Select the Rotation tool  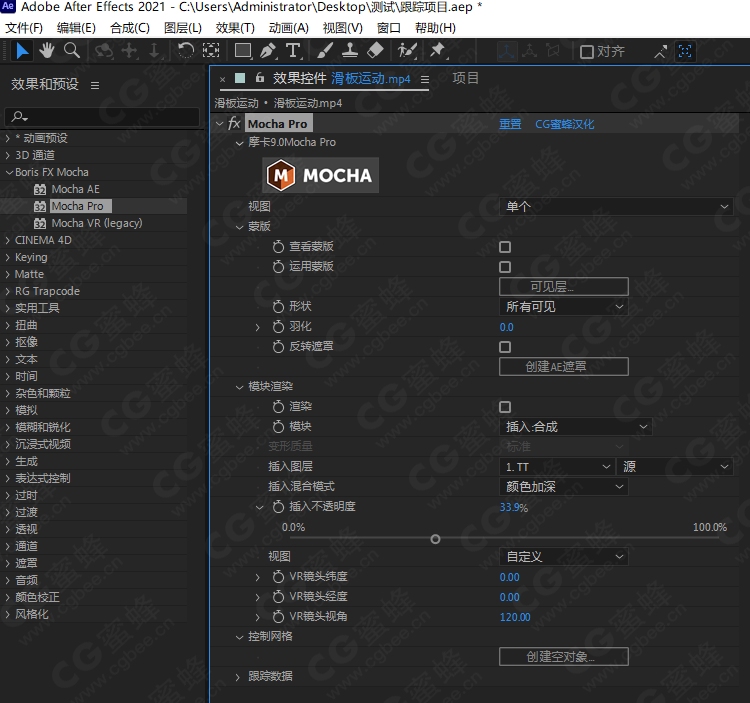[x=186, y=51]
